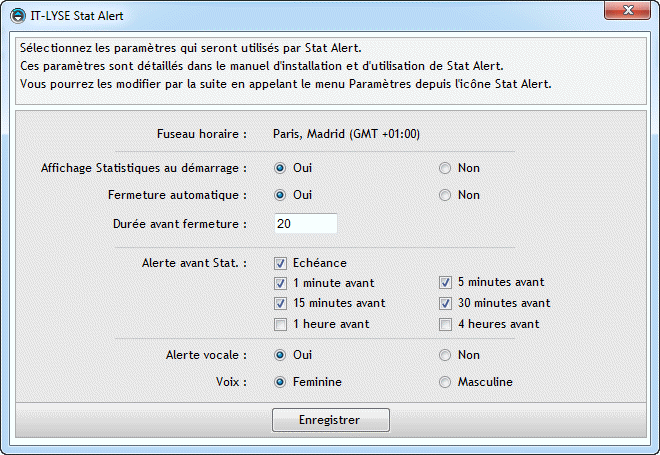Click the IT-LYSE Stat Alert title bar icon
Screen dimensions: 660x455
18,16
